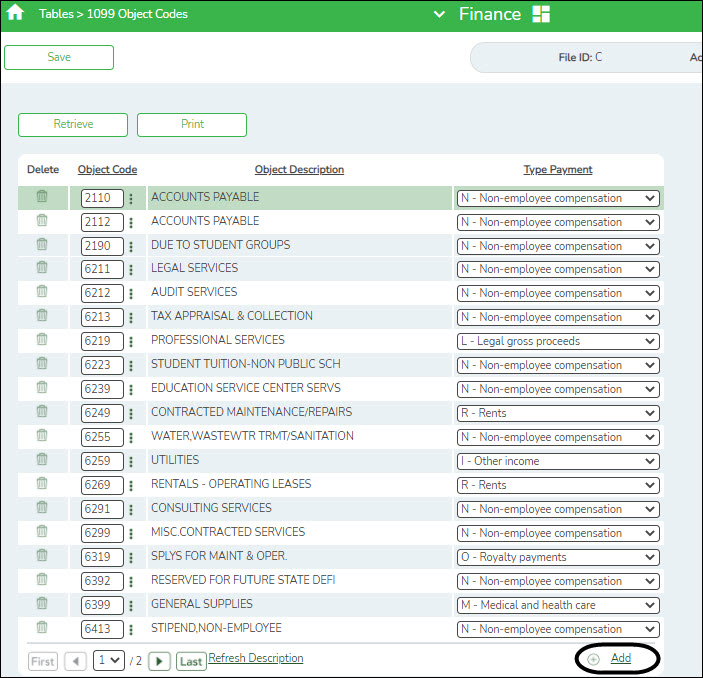703x678 pixels.
Task: Click the Refresh Description link
Action: tap(256, 658)
